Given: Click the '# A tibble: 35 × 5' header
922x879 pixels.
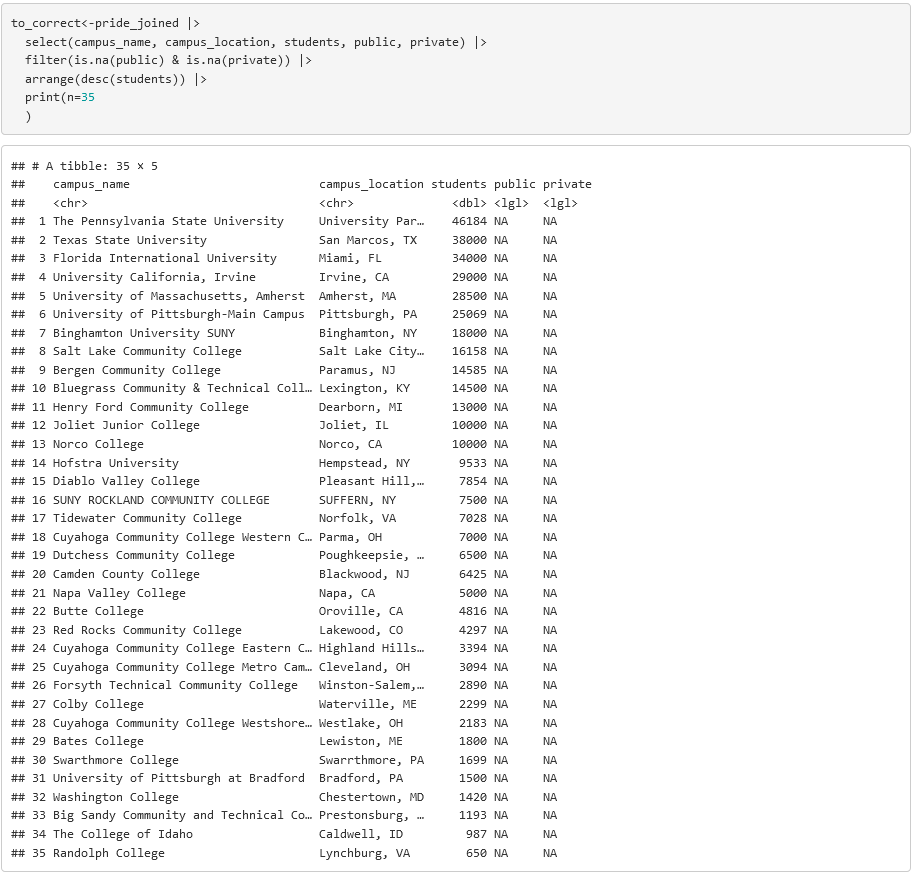Looking at the screenshot, I should click(95, 166).
